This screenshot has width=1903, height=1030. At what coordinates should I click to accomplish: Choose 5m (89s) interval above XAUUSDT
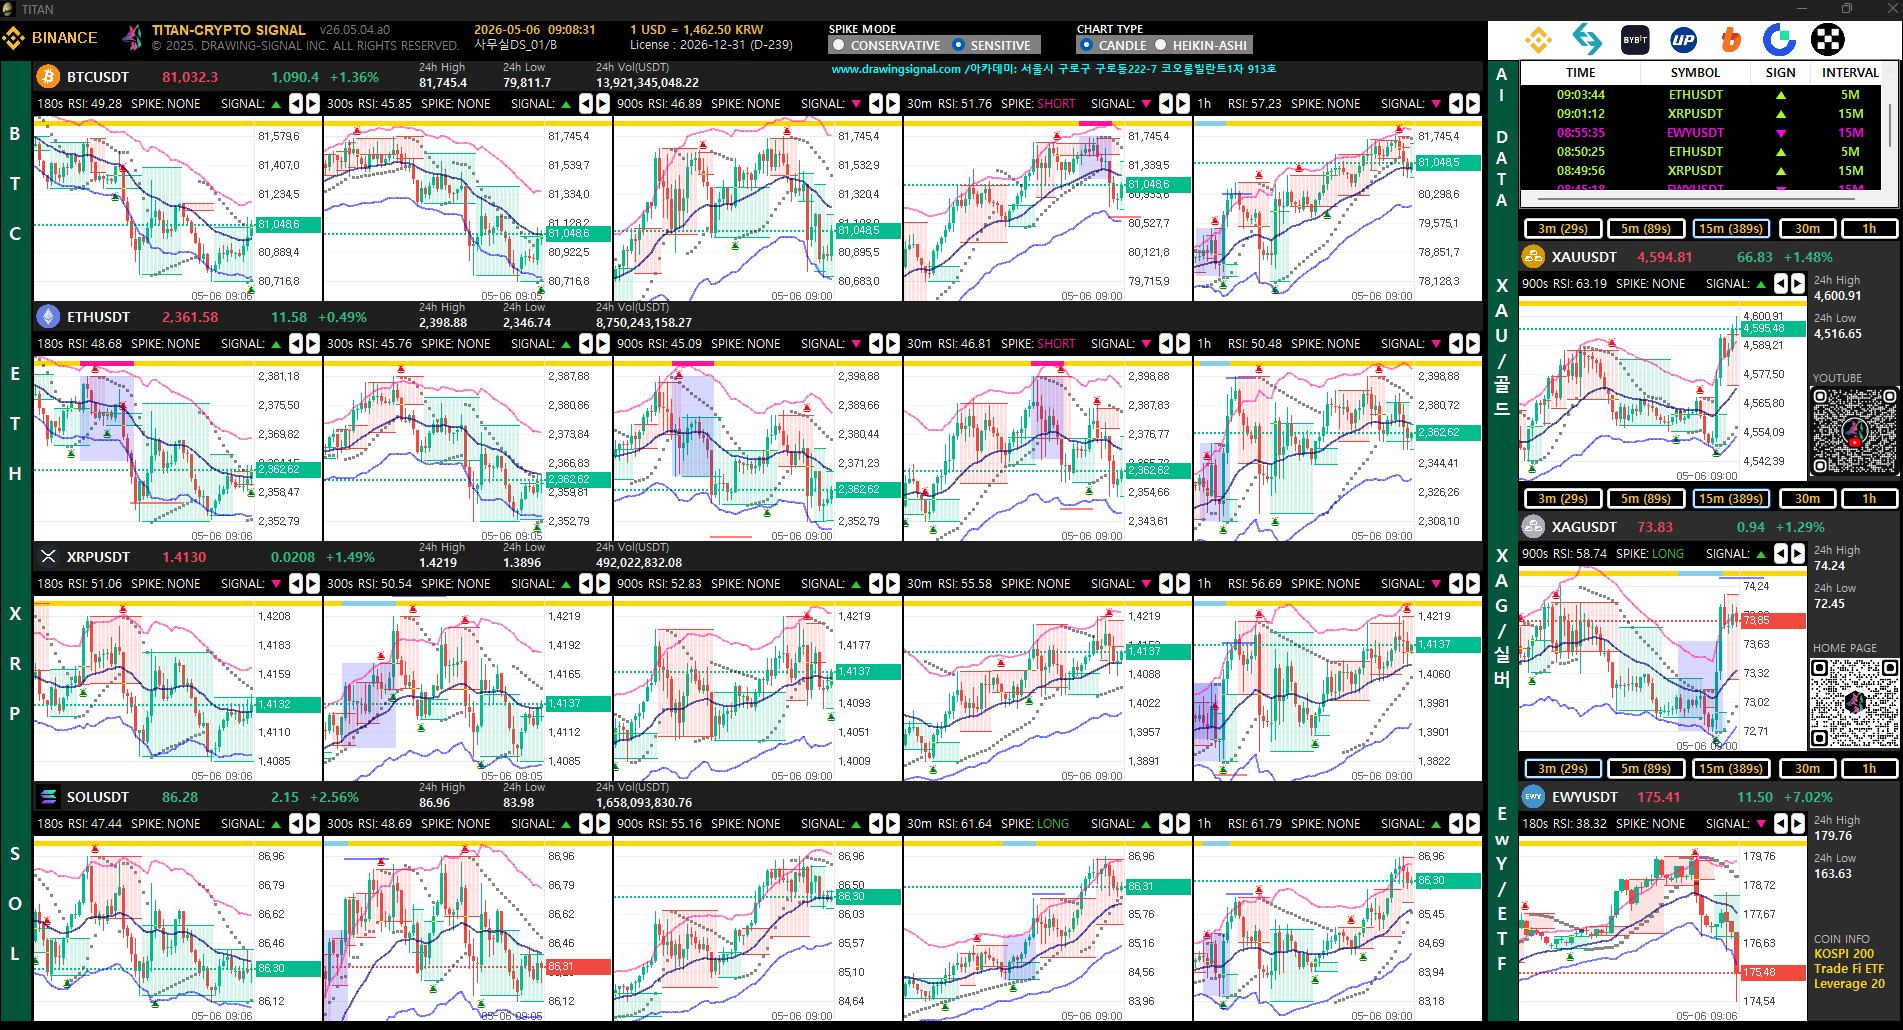coord(1645,228)
